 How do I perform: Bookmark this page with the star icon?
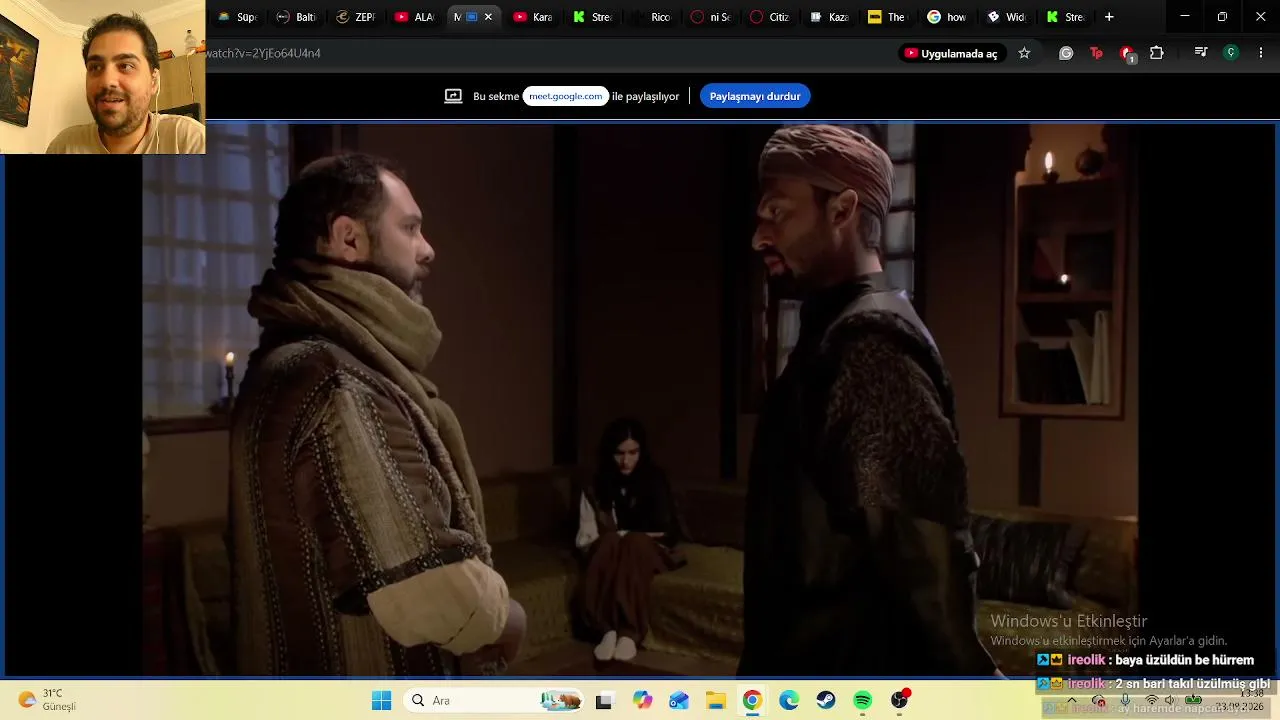[1024, 53]
